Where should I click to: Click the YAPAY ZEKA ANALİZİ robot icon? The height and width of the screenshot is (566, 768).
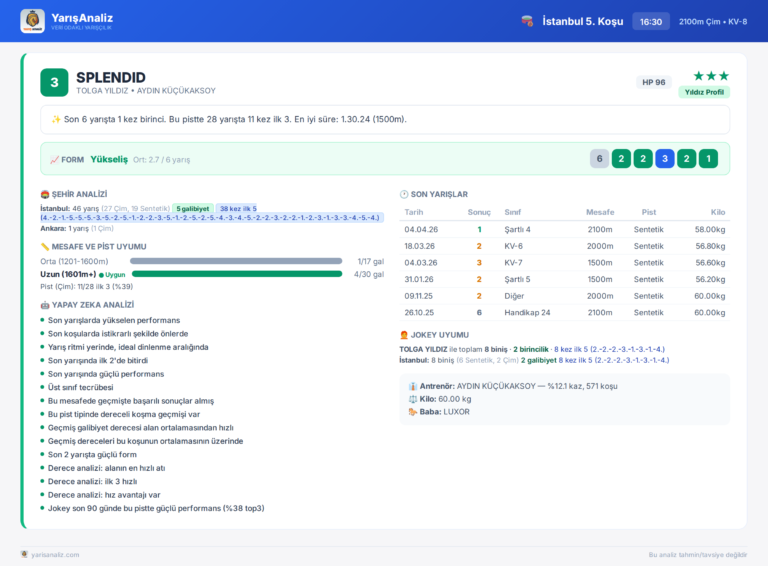click(x=45, y=305)
